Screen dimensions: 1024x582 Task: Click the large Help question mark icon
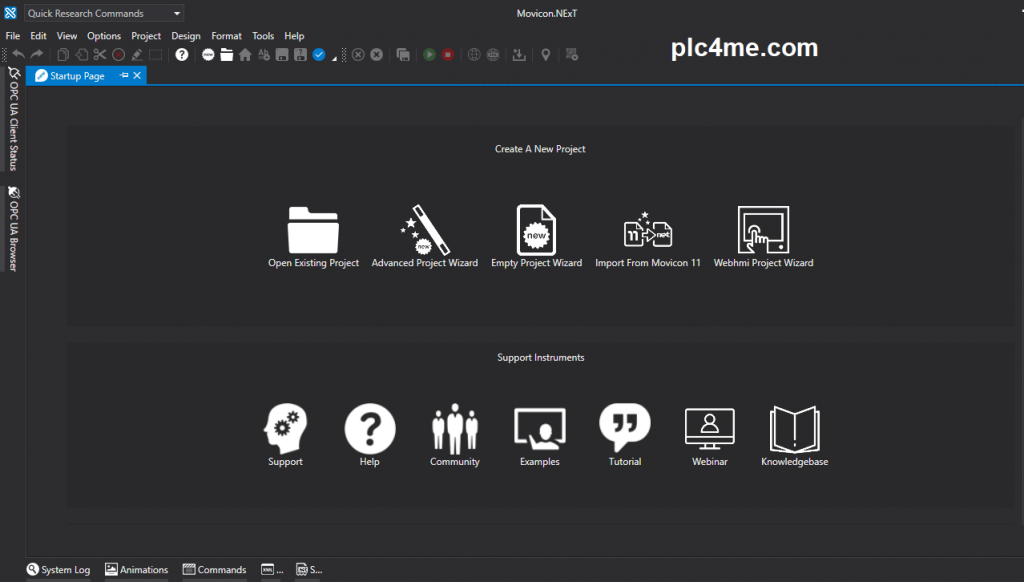pos(370,428)
